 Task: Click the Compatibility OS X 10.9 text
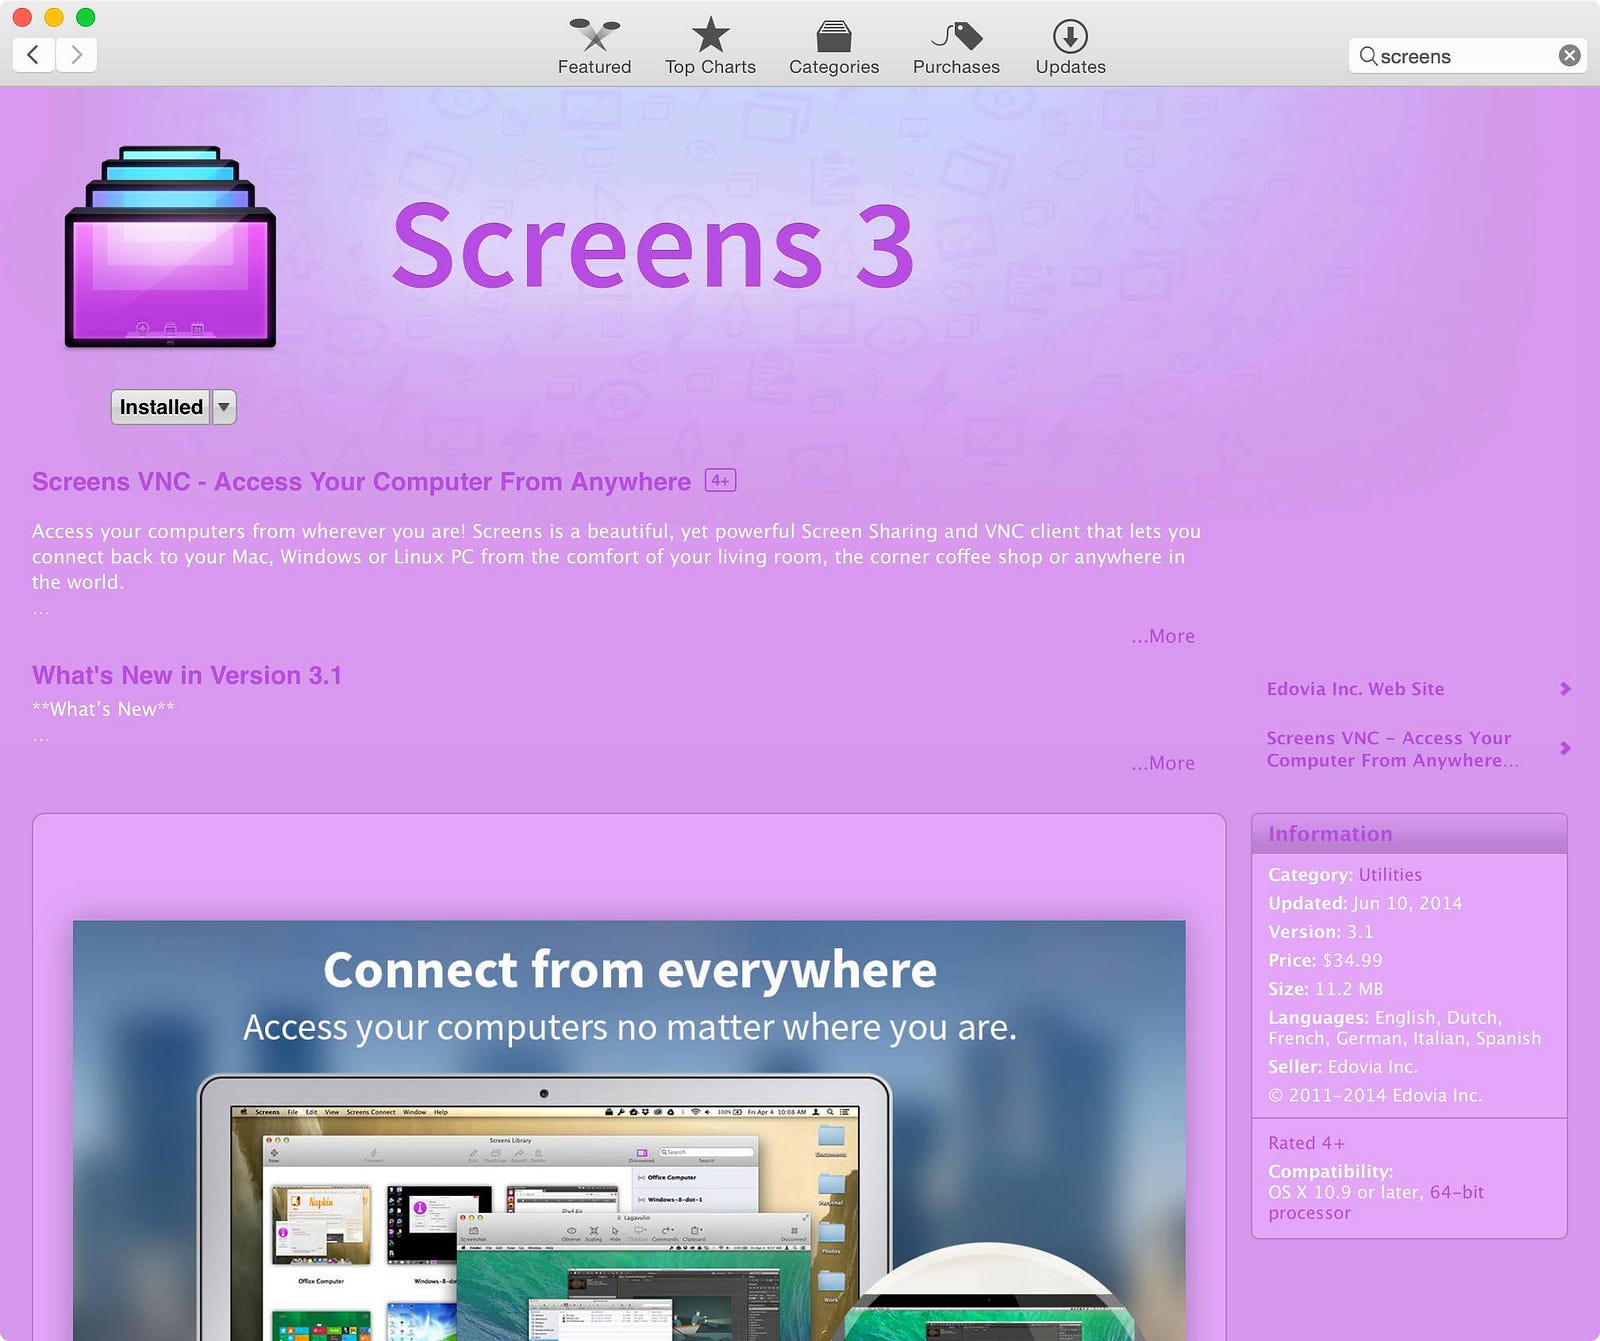click(x=1375, y=1192)
